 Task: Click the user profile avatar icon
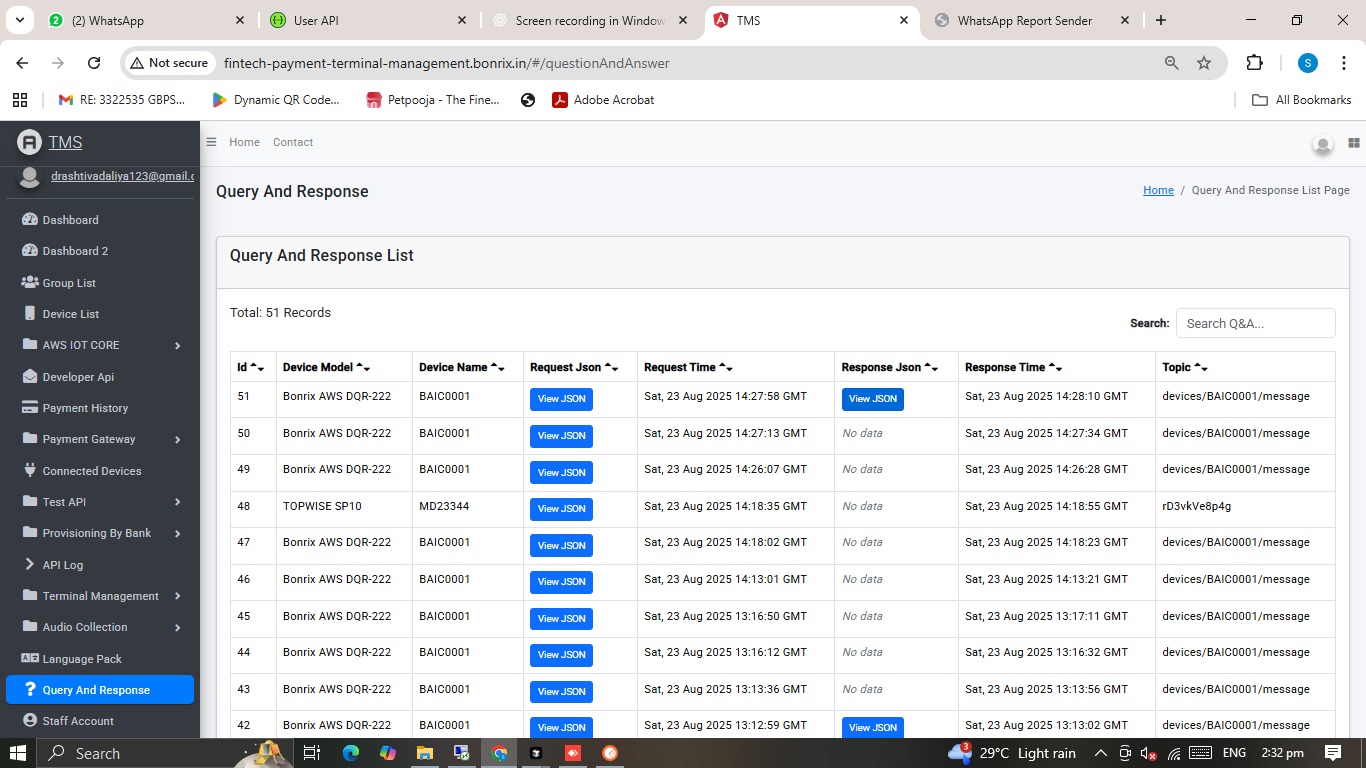pos(1322,143)
